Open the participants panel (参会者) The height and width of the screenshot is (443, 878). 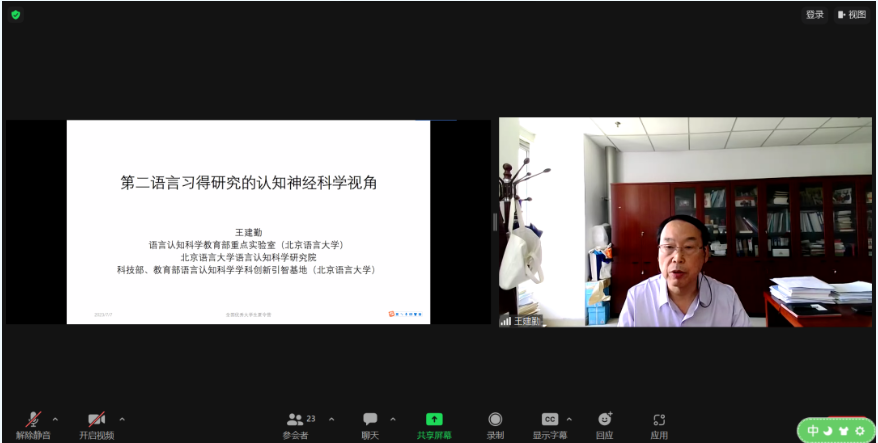pyautogui.click(x=295, y=424)
